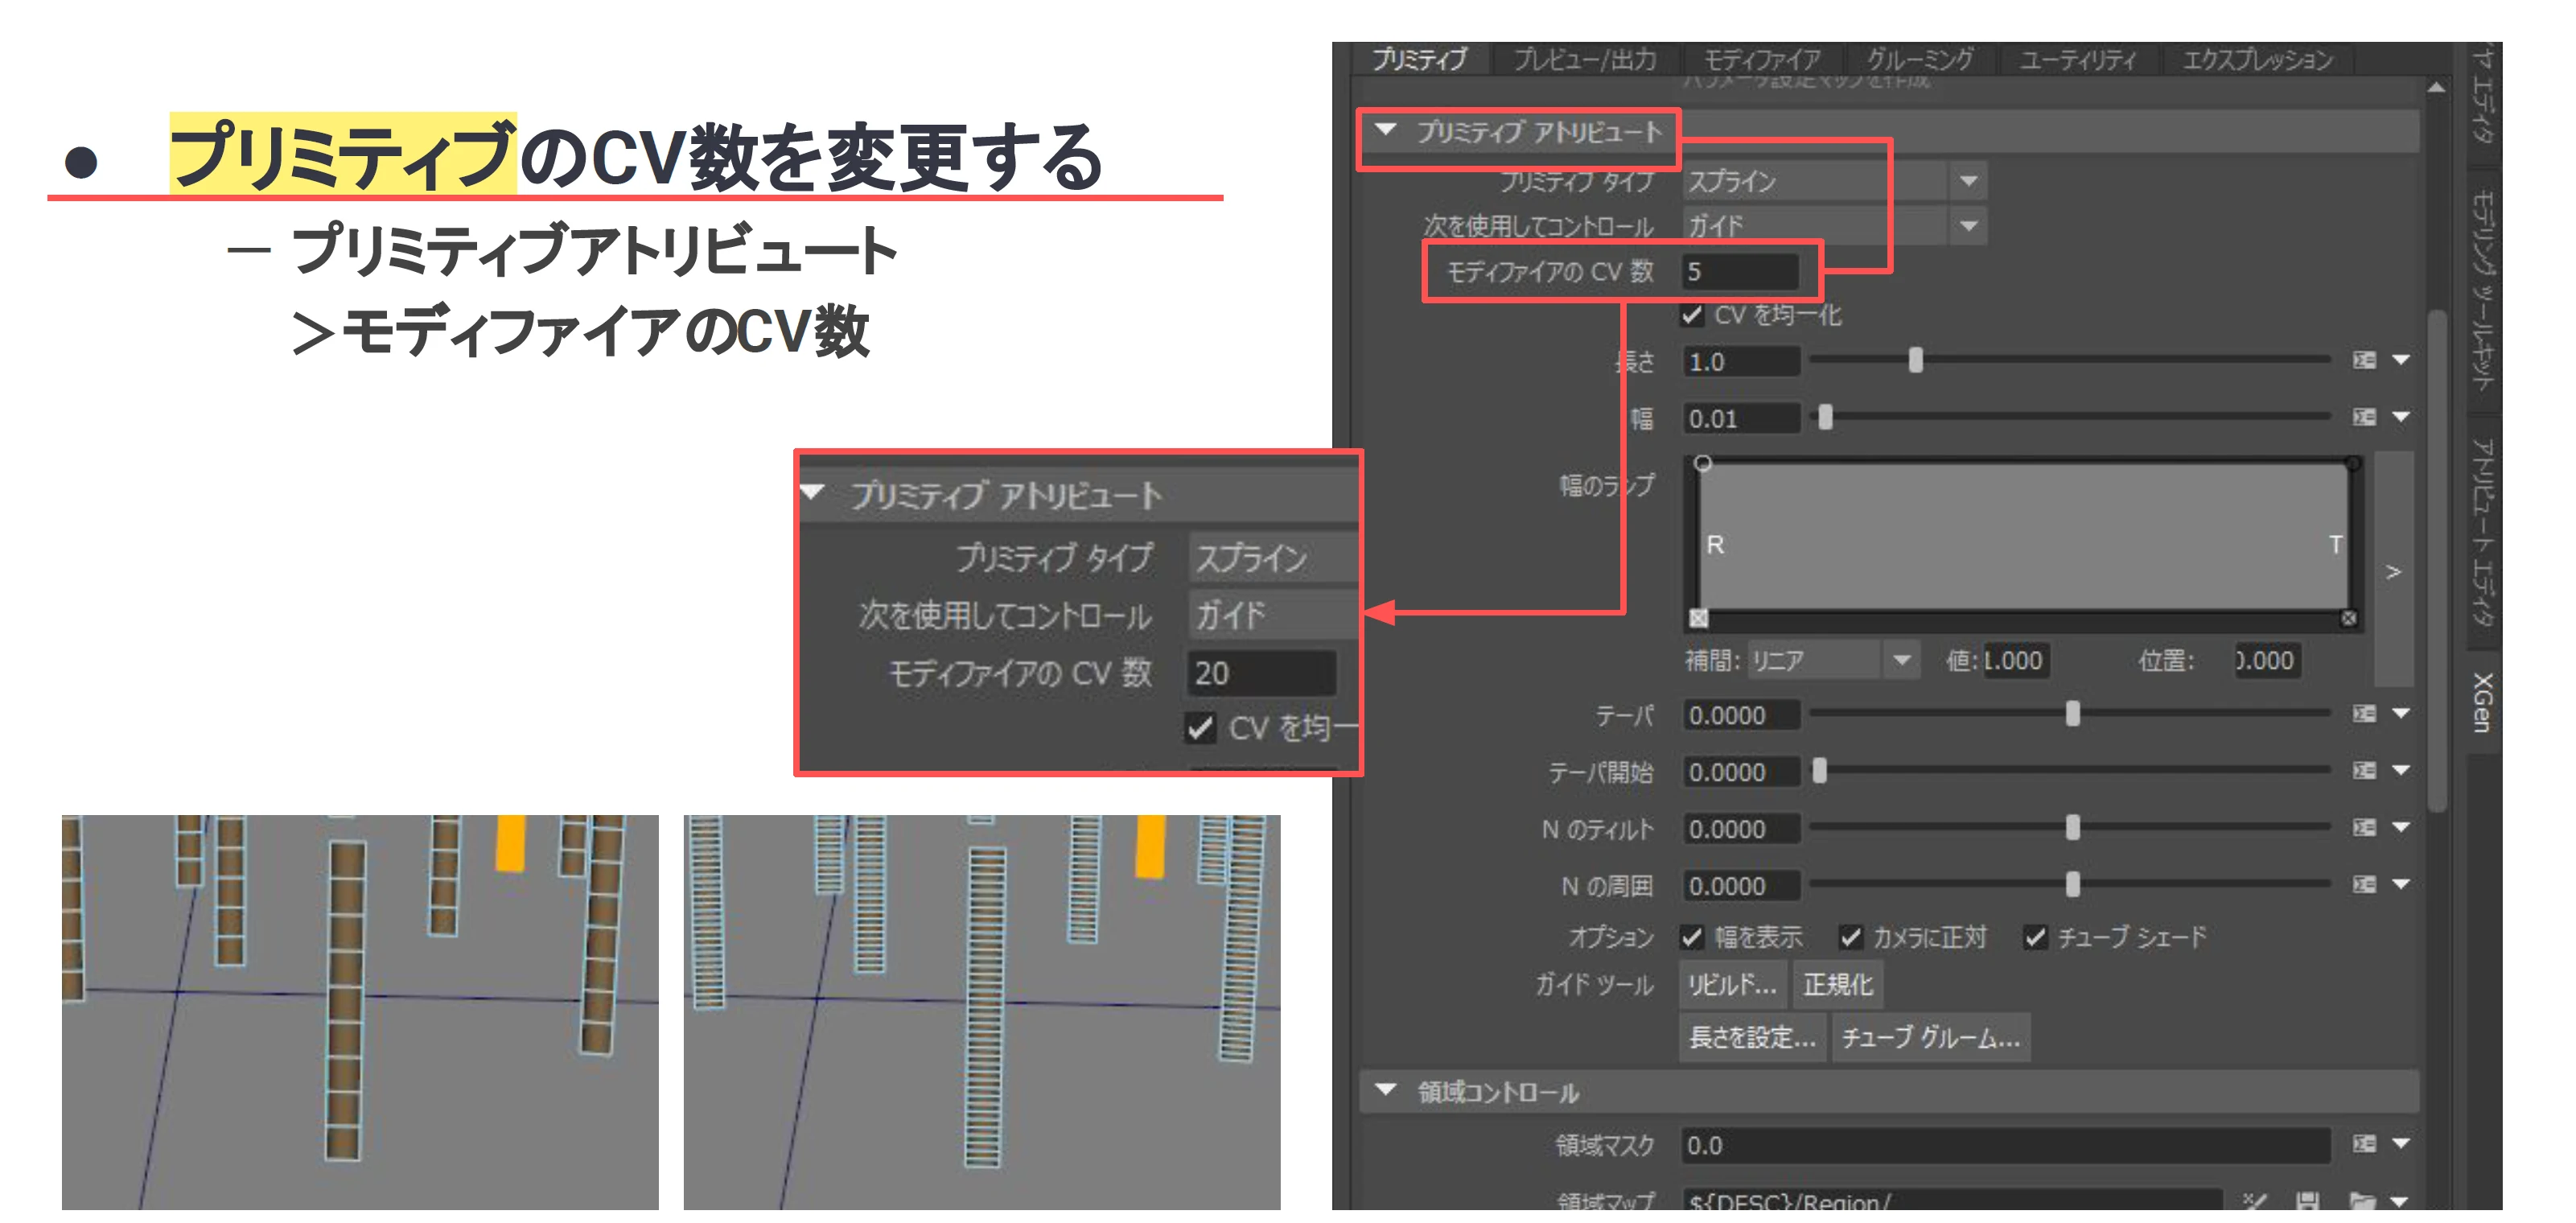Screen dimensions: 2576x1223
Task: Switch to the ユーティリティ tab
Action: click(2077, 59)
